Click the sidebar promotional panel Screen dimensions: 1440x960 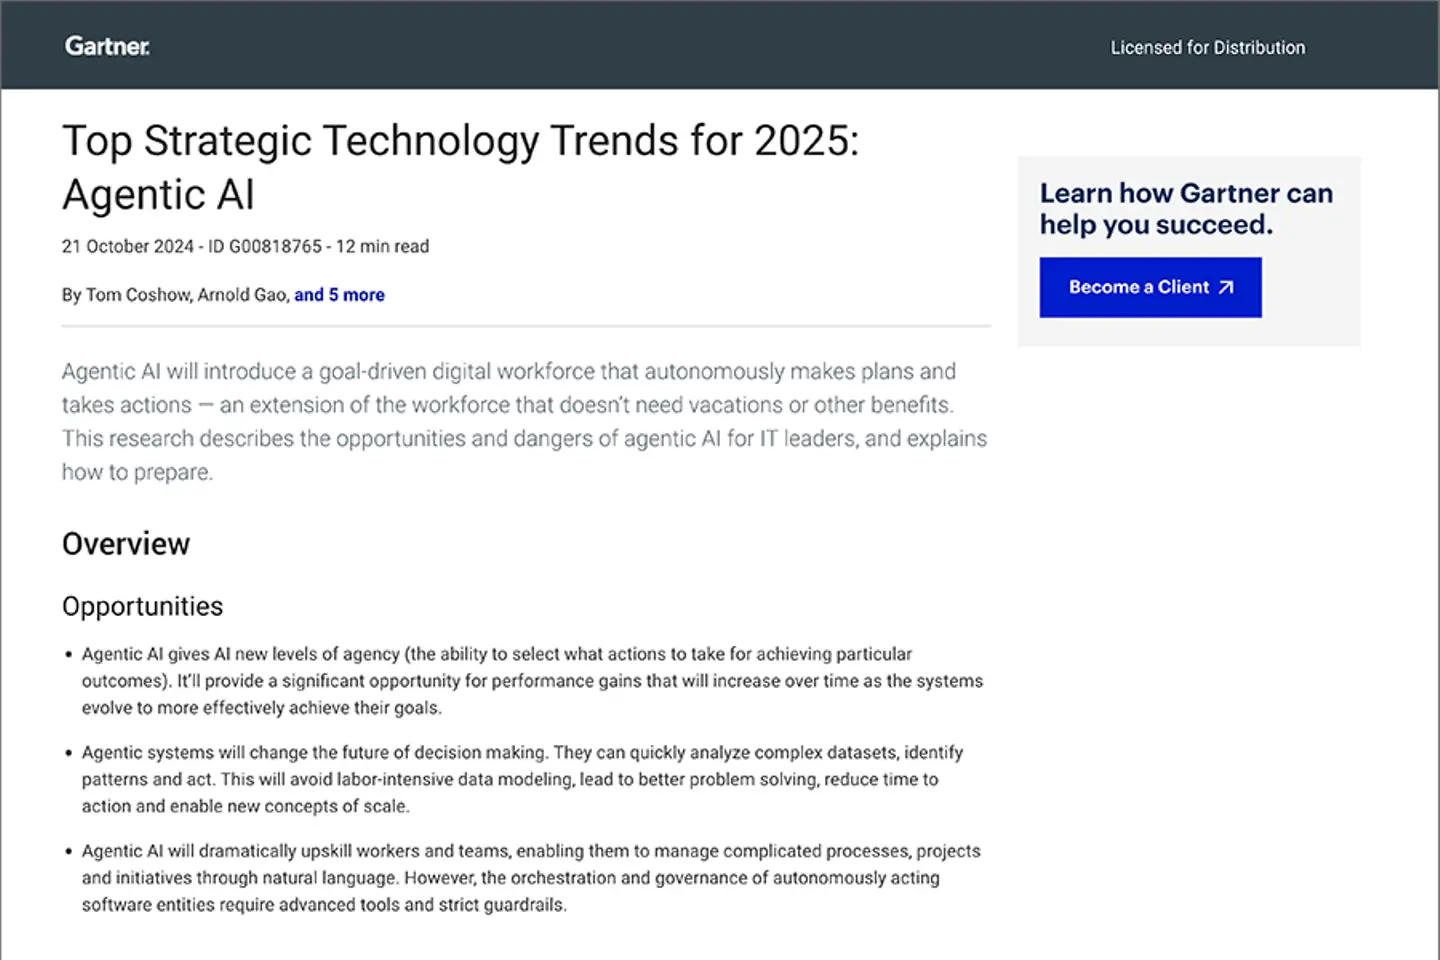tap(1188, 250)
